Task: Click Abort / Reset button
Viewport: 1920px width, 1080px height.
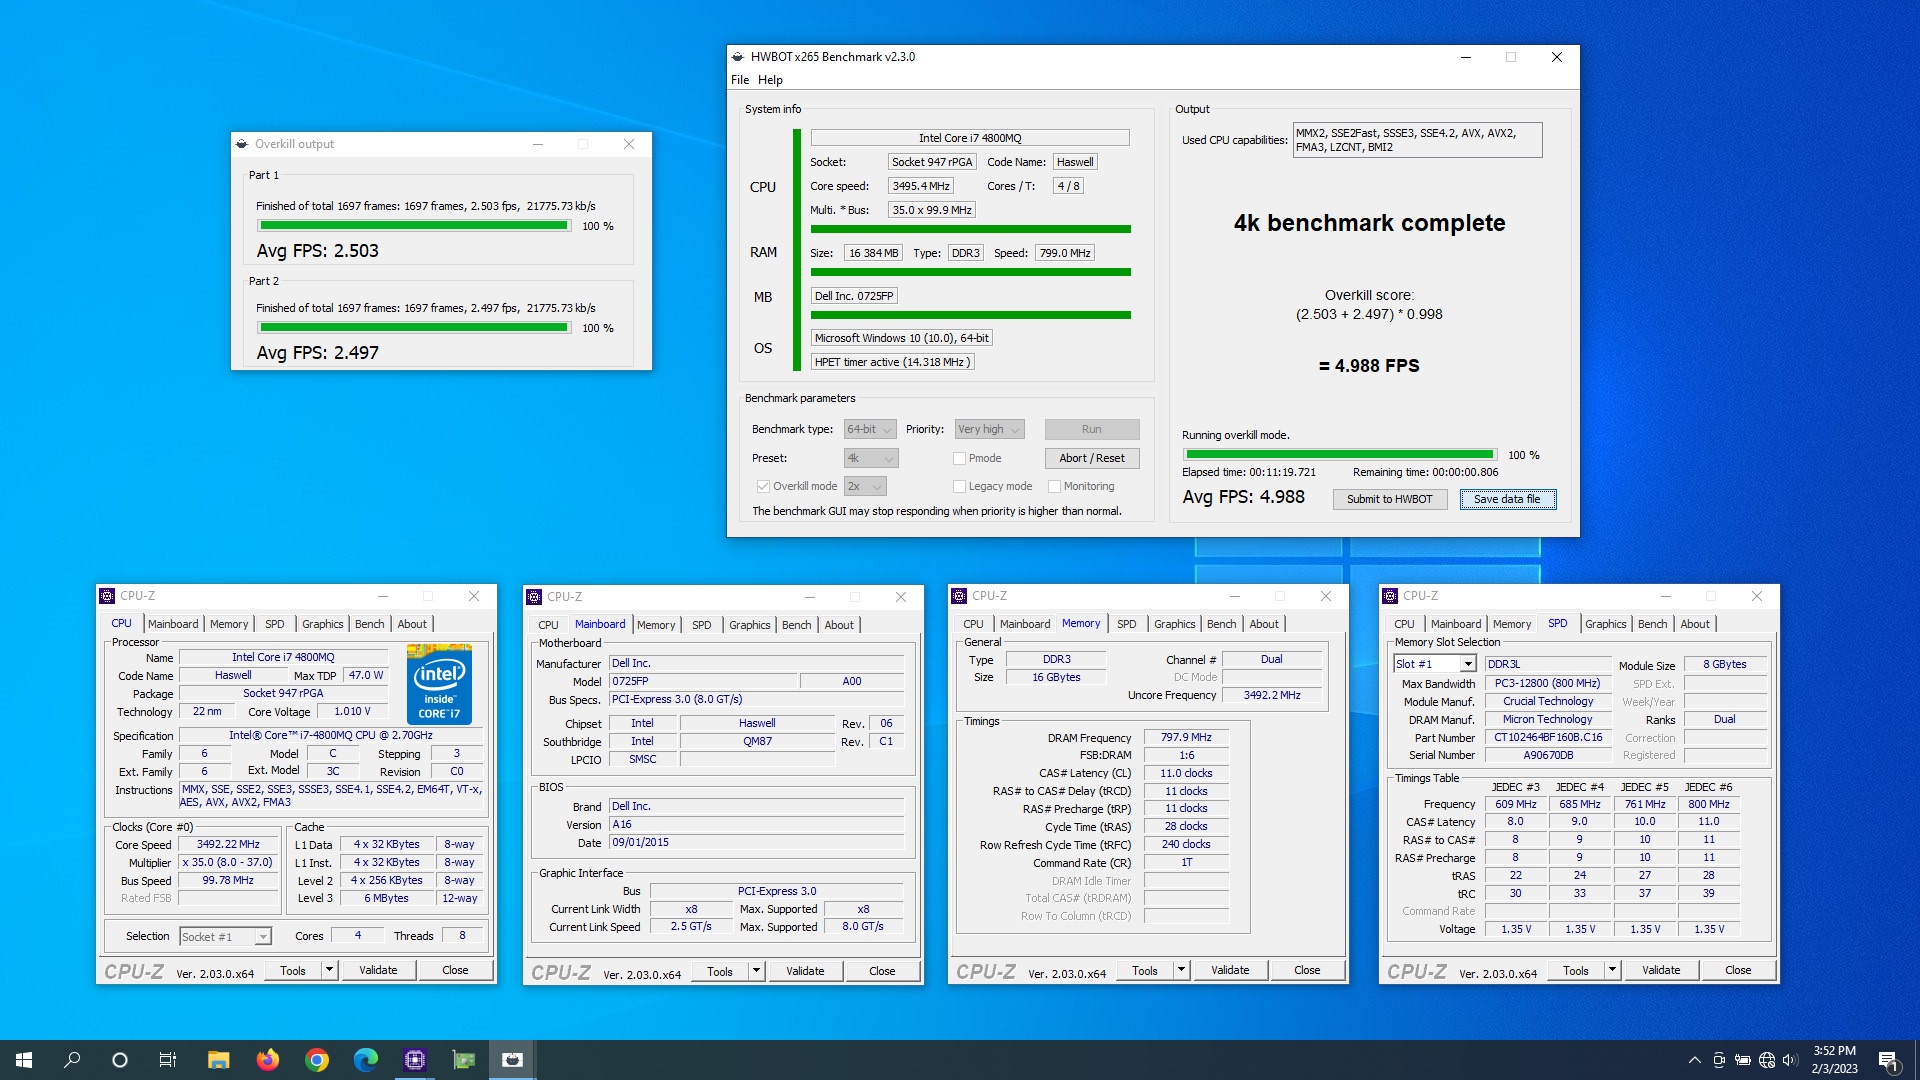Action: 1092,458
